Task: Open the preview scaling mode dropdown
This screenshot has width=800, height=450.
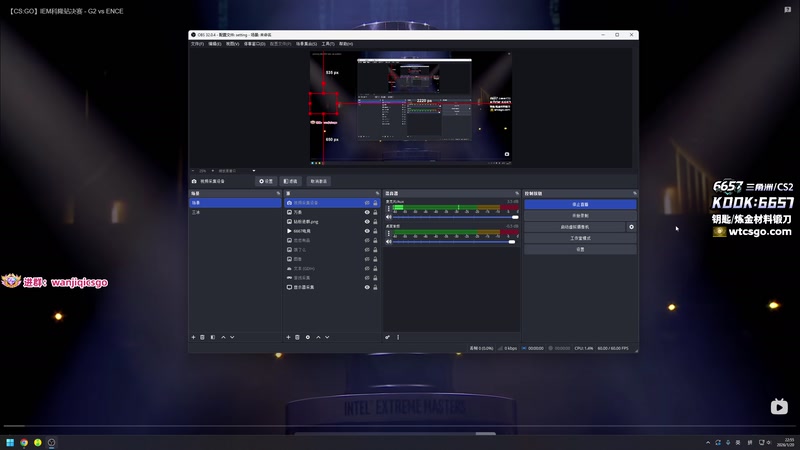Action: pyautogui.click(x=236, y=171)
